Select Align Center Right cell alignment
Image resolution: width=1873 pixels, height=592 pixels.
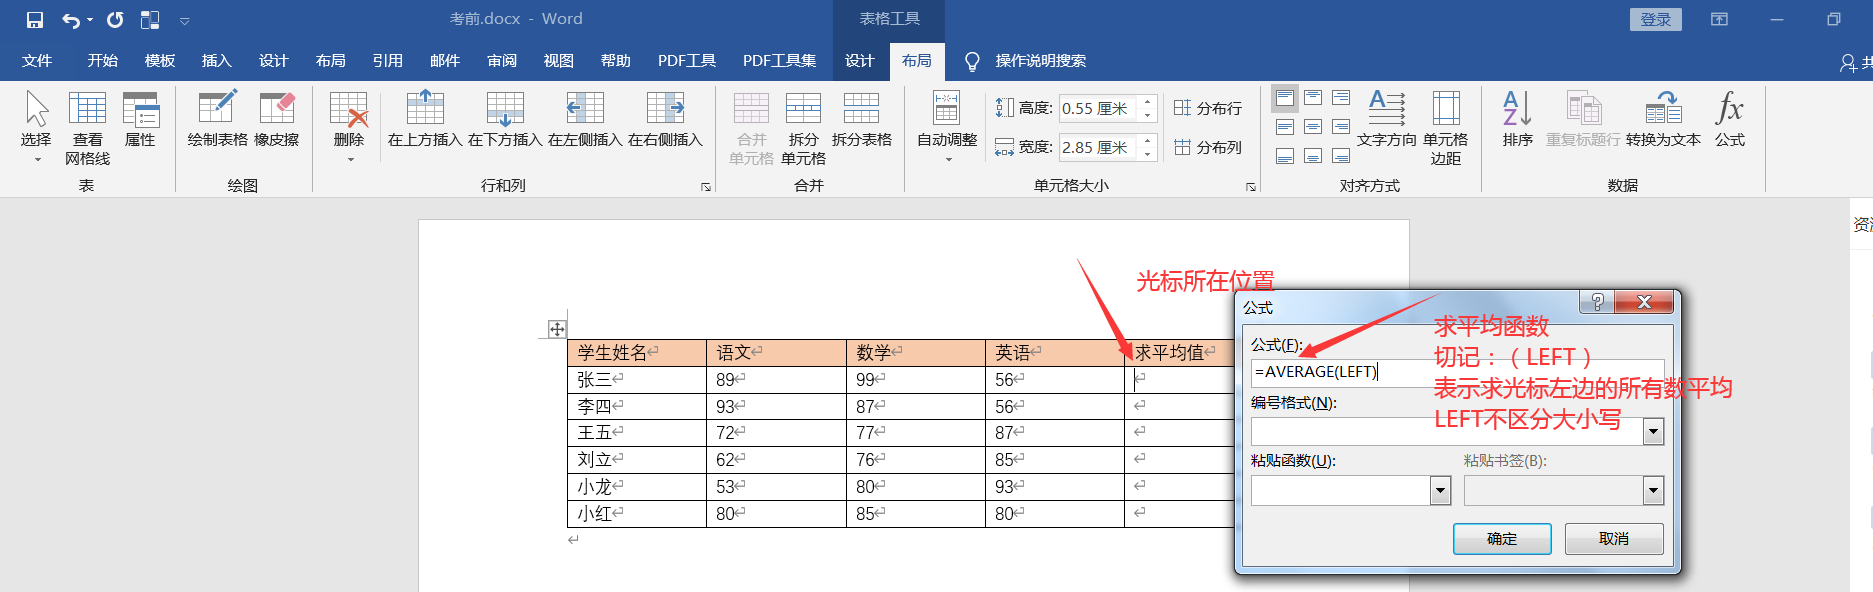1341,127
